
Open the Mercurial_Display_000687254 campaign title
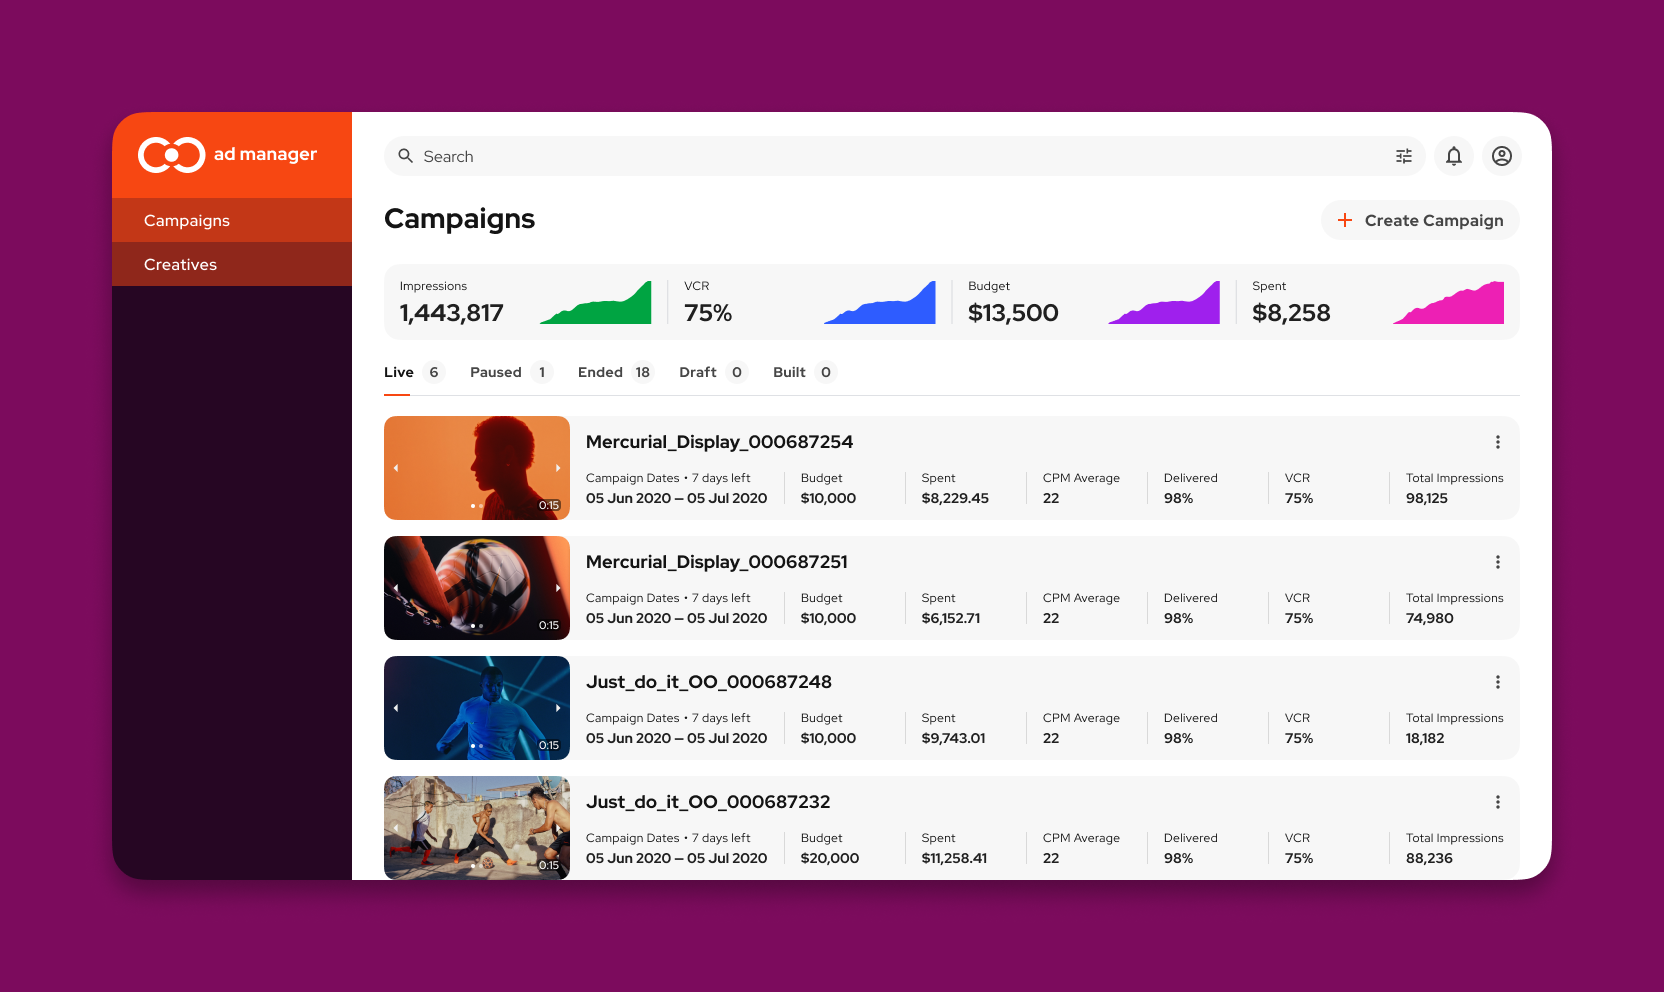pos(719,442)
